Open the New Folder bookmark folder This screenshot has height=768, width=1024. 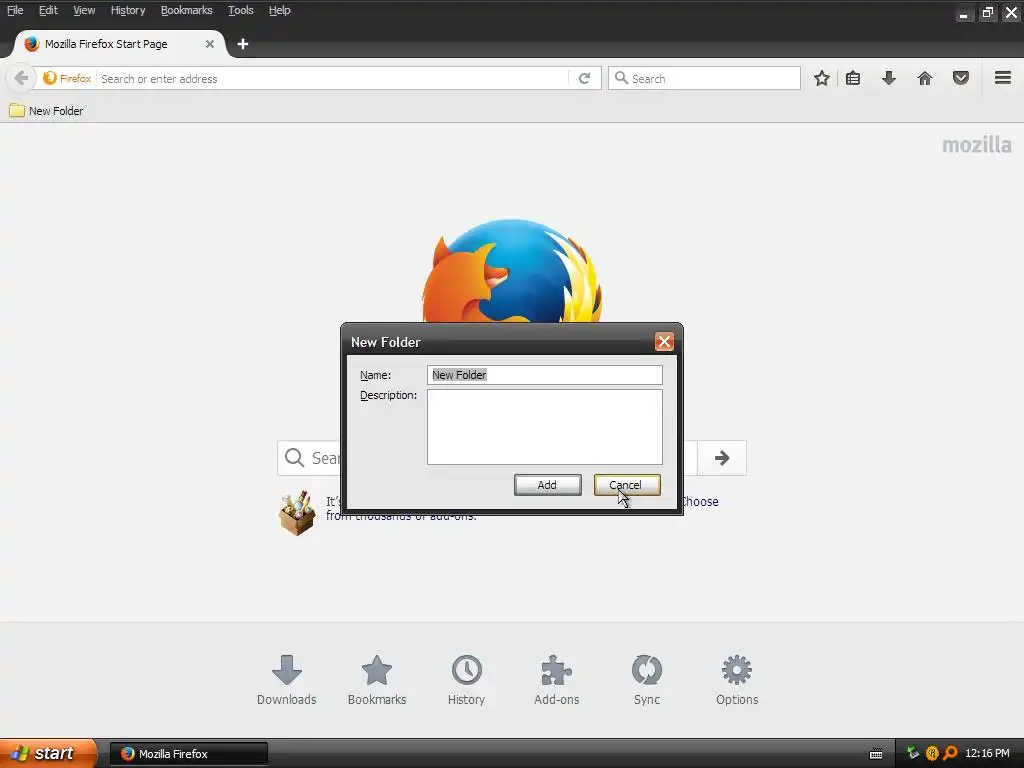click(x=46, y=111)
